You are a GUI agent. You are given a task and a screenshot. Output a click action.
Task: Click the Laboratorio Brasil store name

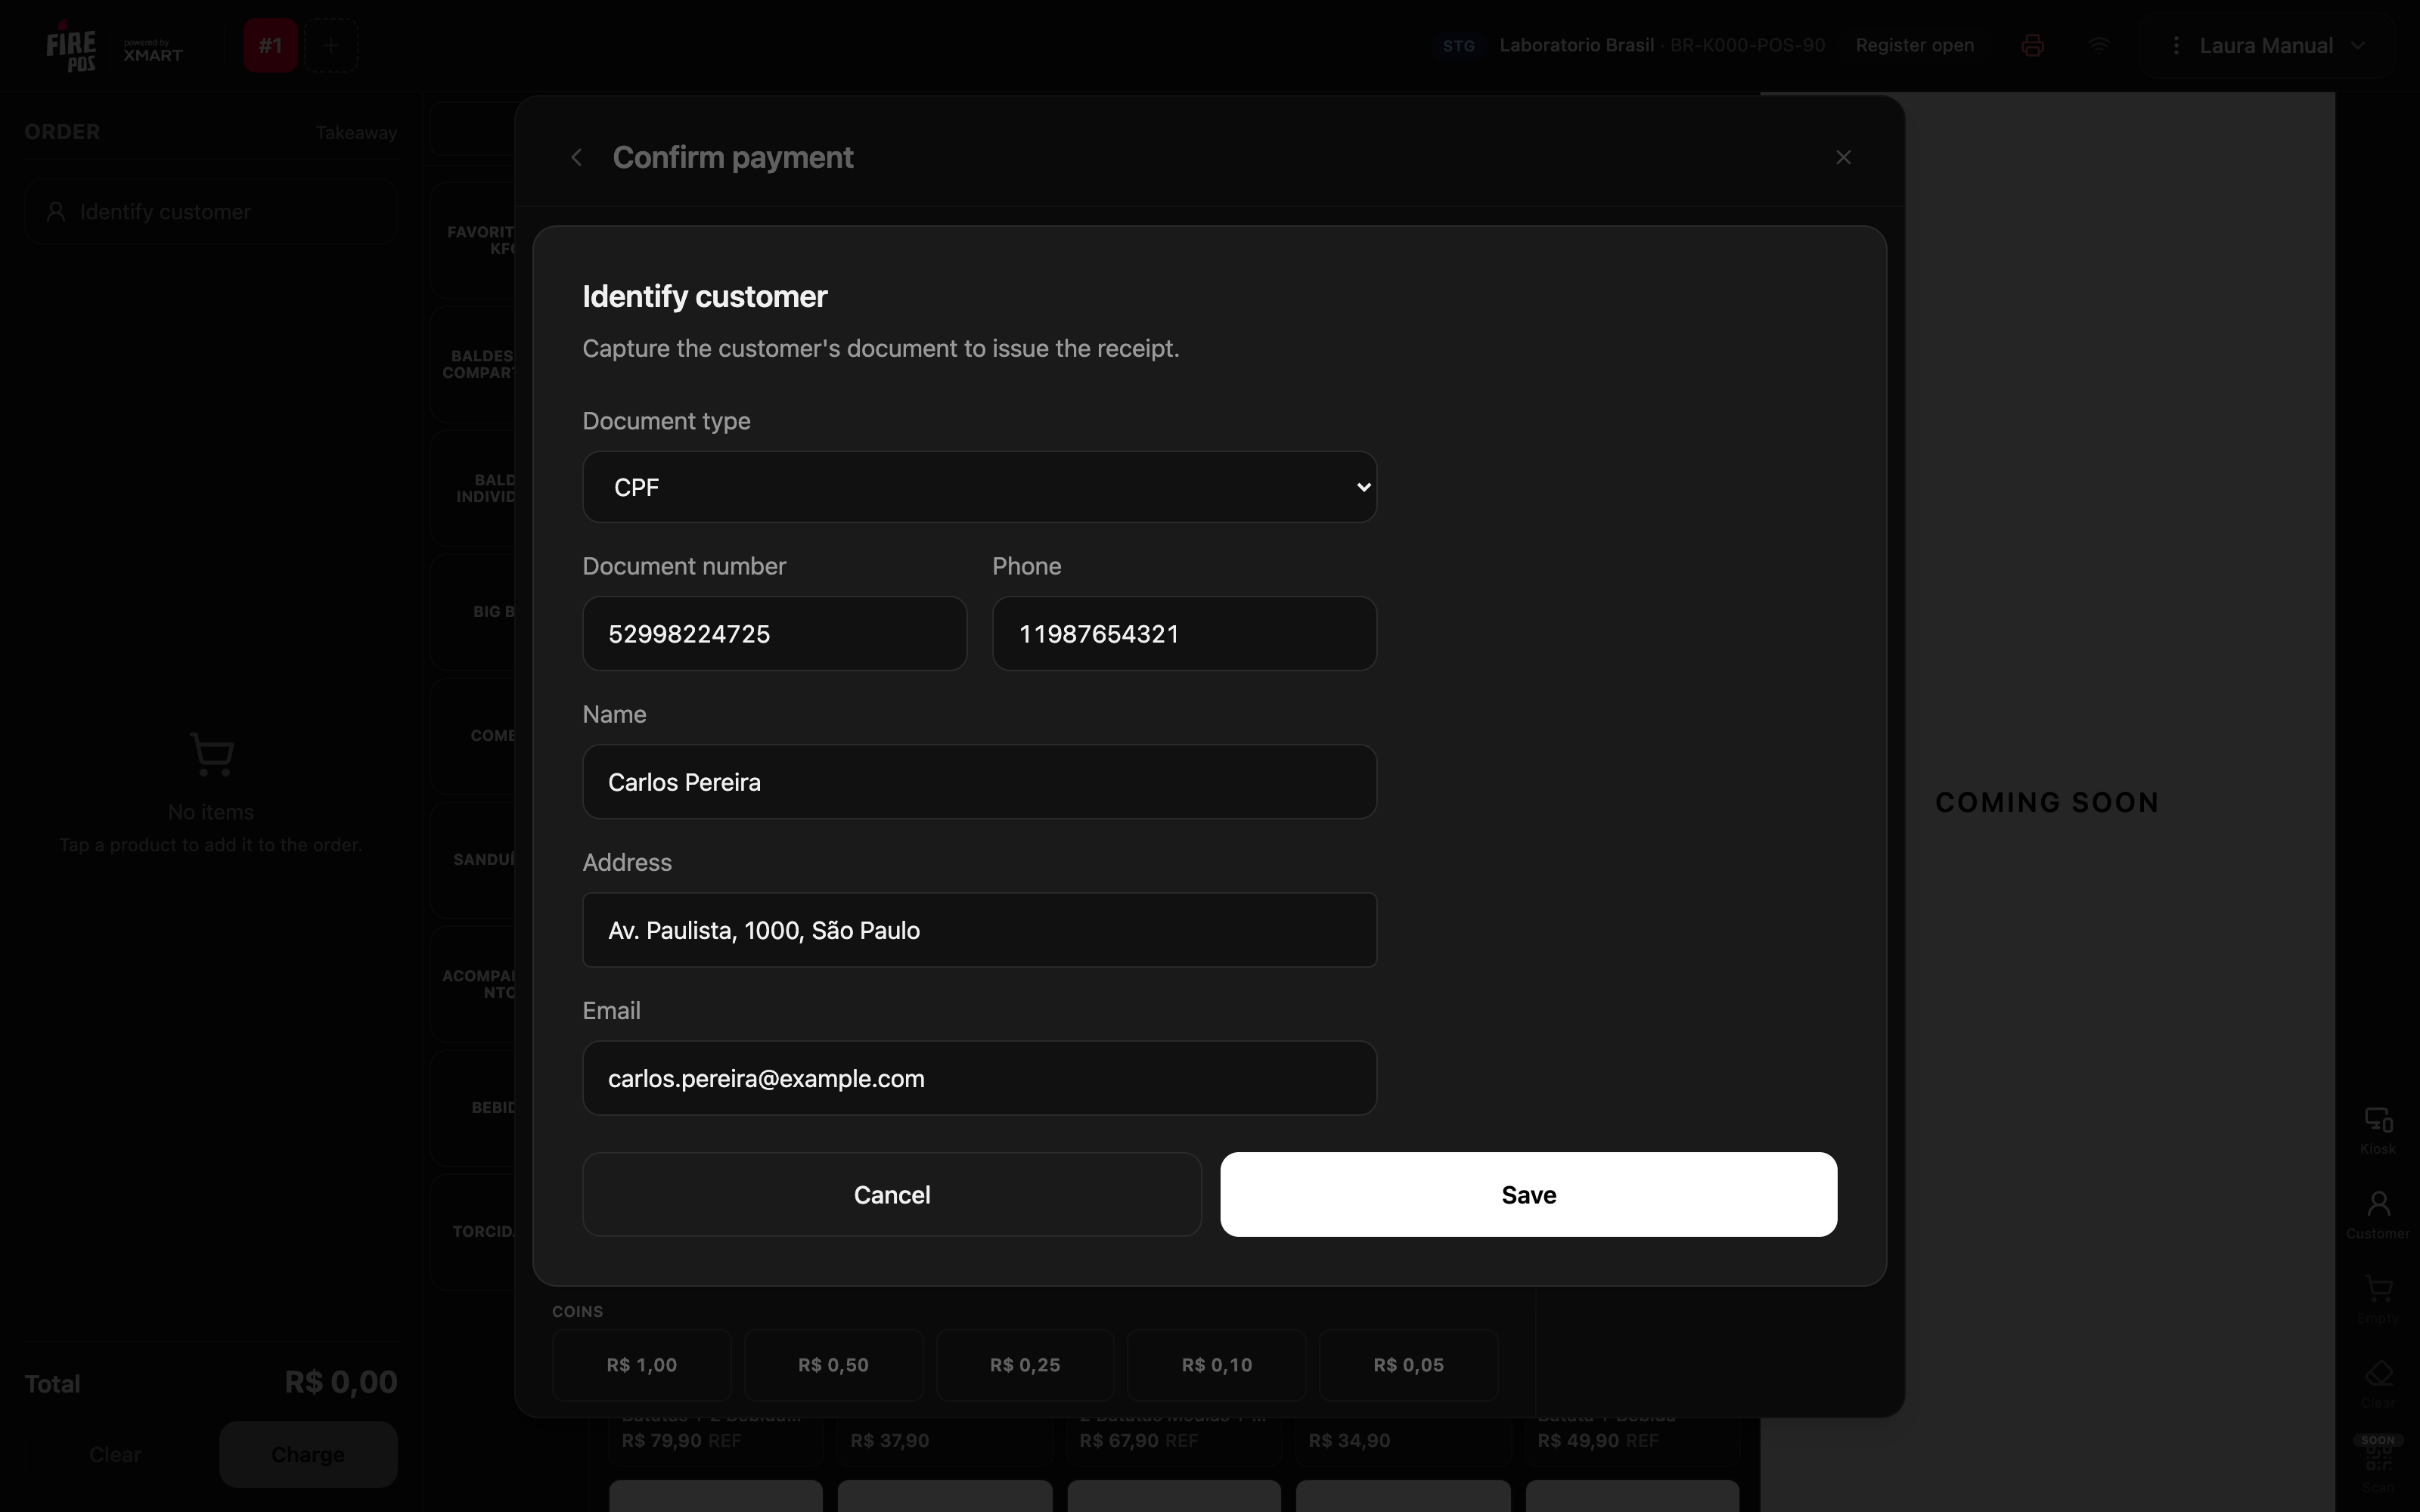(1576, 46)
